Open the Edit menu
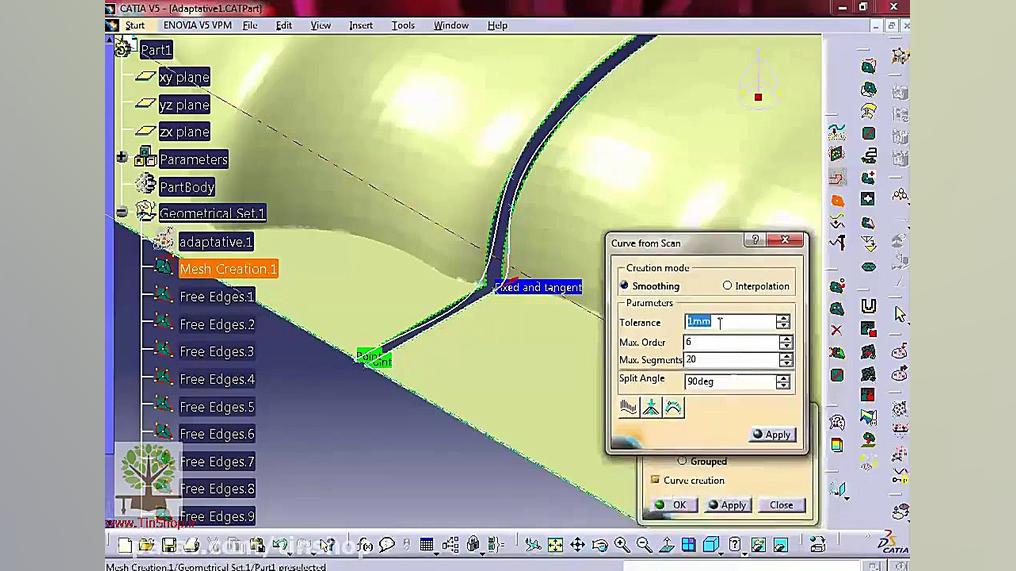The width and height of the screenshot is (1016, 571). point(284,25)
